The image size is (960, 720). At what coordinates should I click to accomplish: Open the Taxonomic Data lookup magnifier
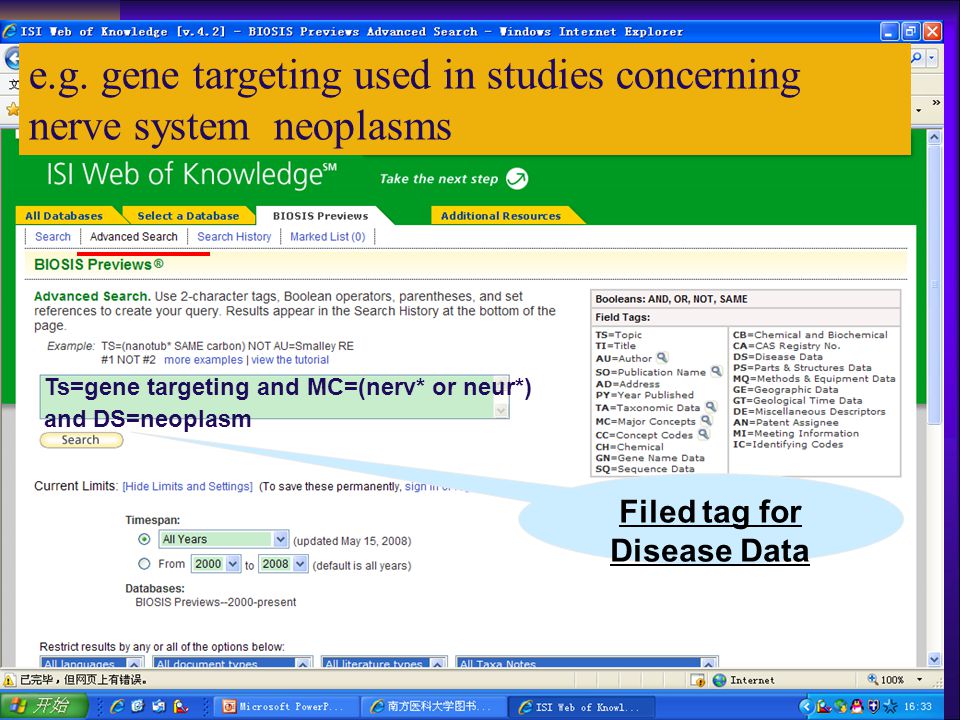710,407
